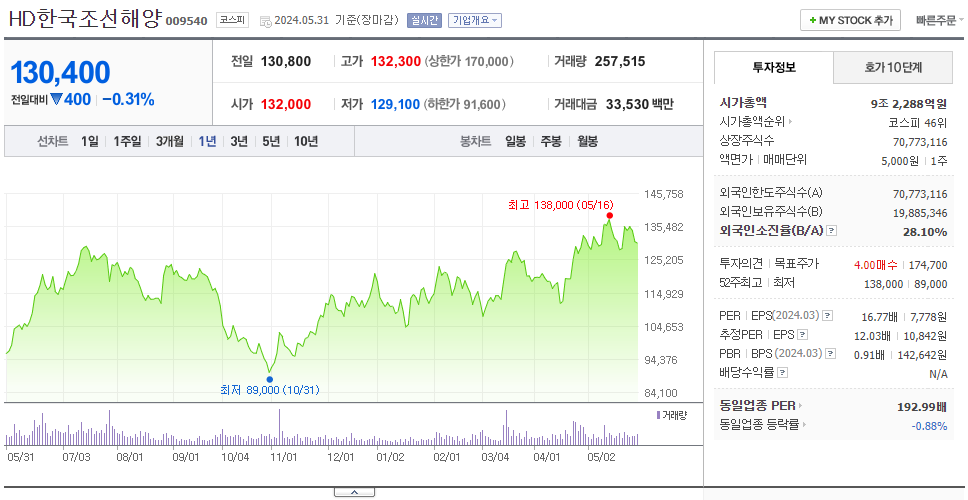Click the 코스피 market label

tap(232, 20)
